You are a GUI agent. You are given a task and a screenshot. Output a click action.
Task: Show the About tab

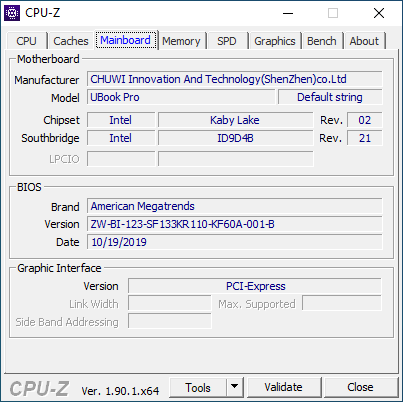coord(364,41)
